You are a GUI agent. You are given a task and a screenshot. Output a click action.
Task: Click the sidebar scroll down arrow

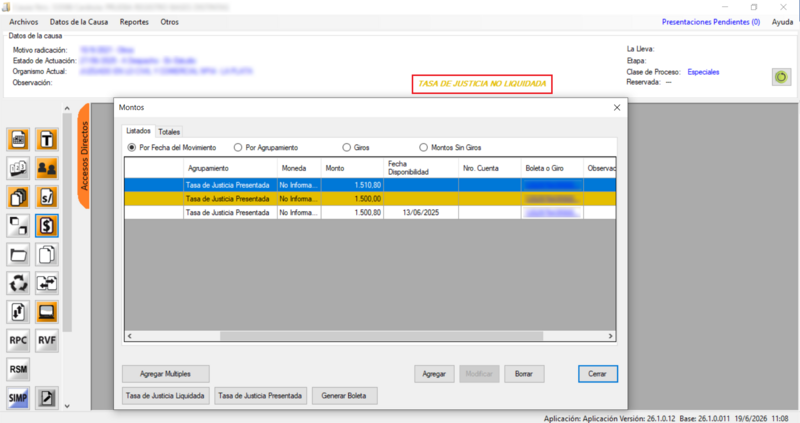[67, 406]
